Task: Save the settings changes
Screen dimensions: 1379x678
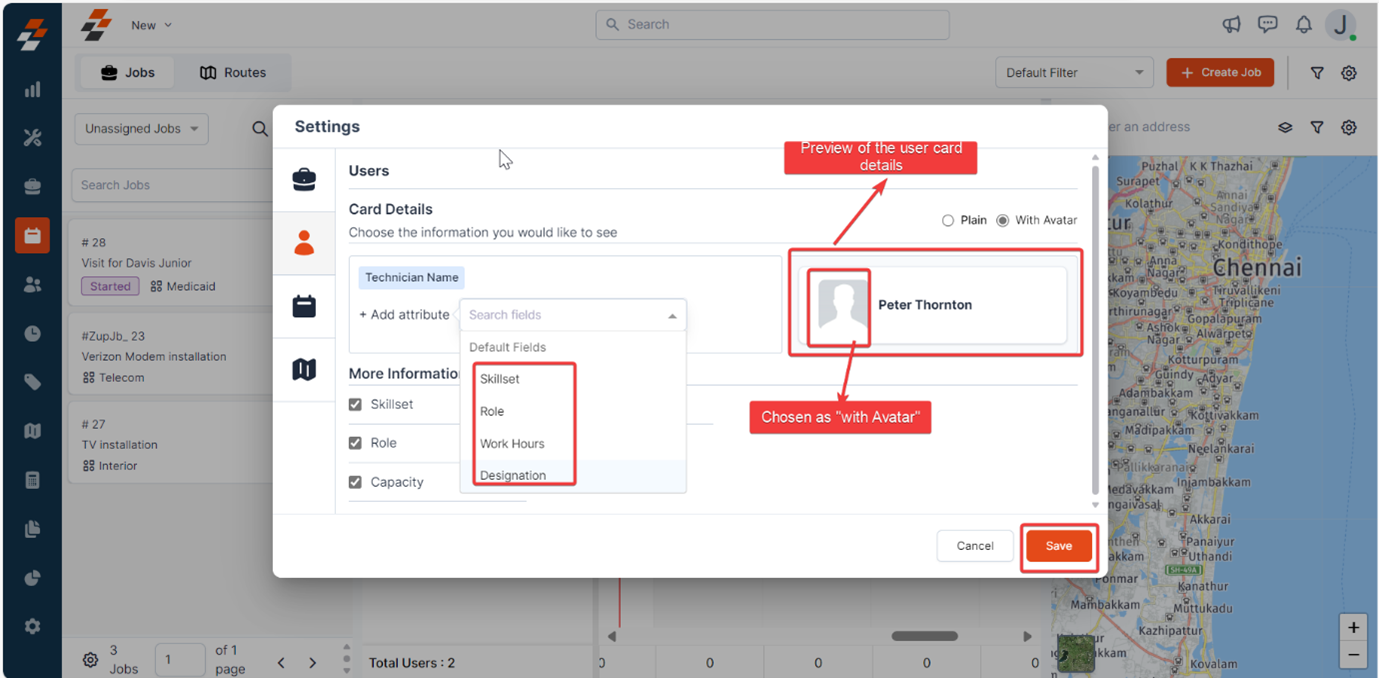Action: point(1059,546)
